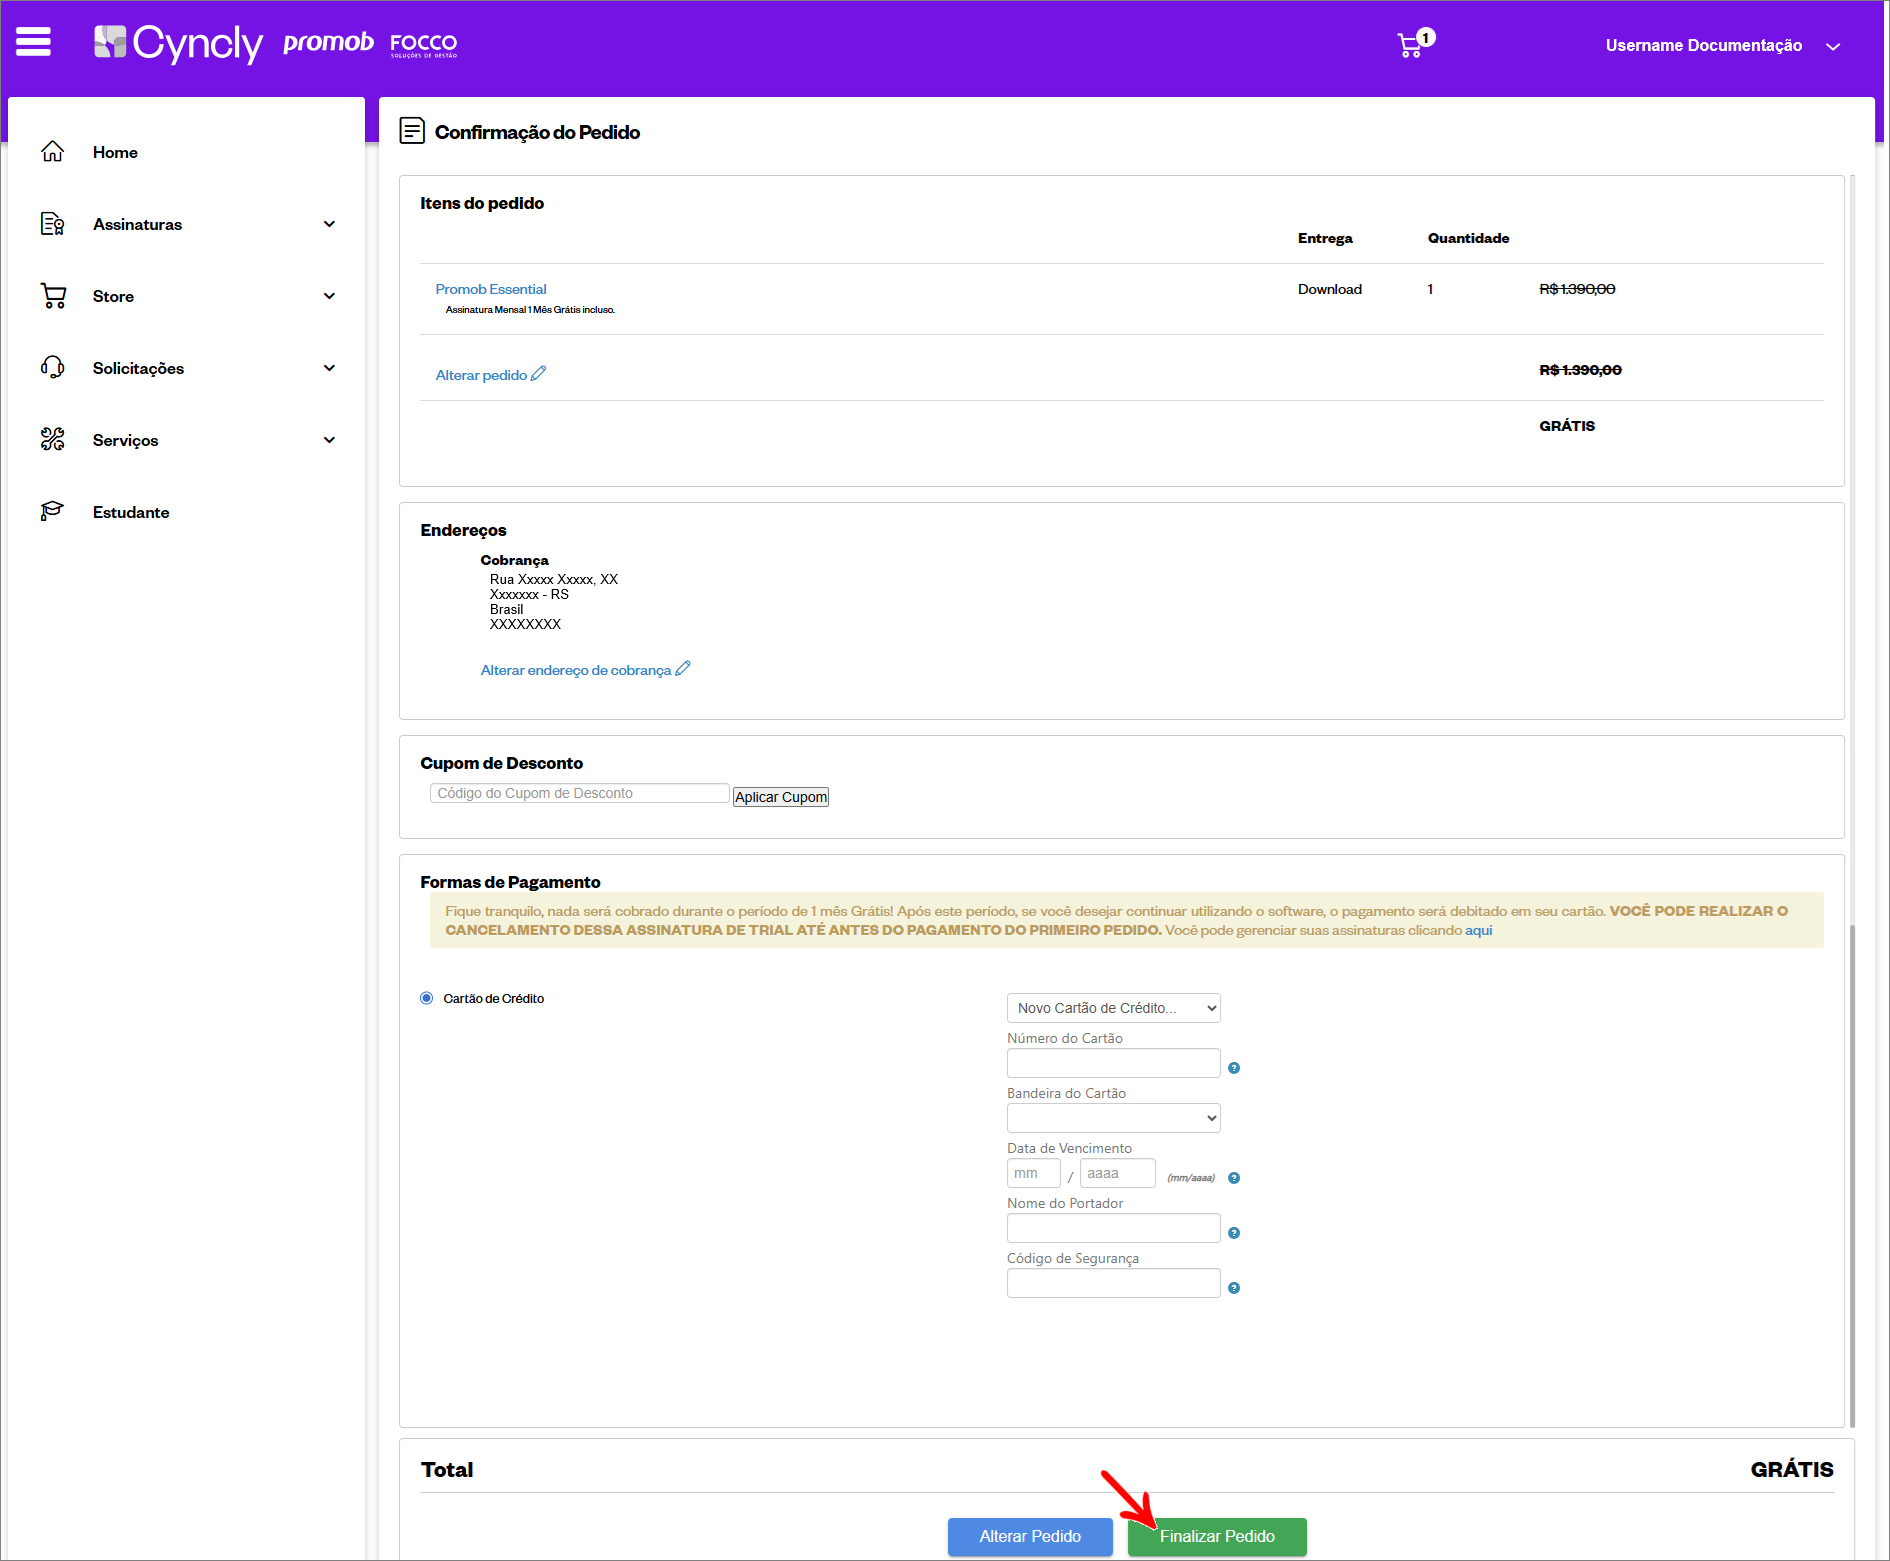Click the Alterar endereço de cobrança link

click(x=576, y=670)
